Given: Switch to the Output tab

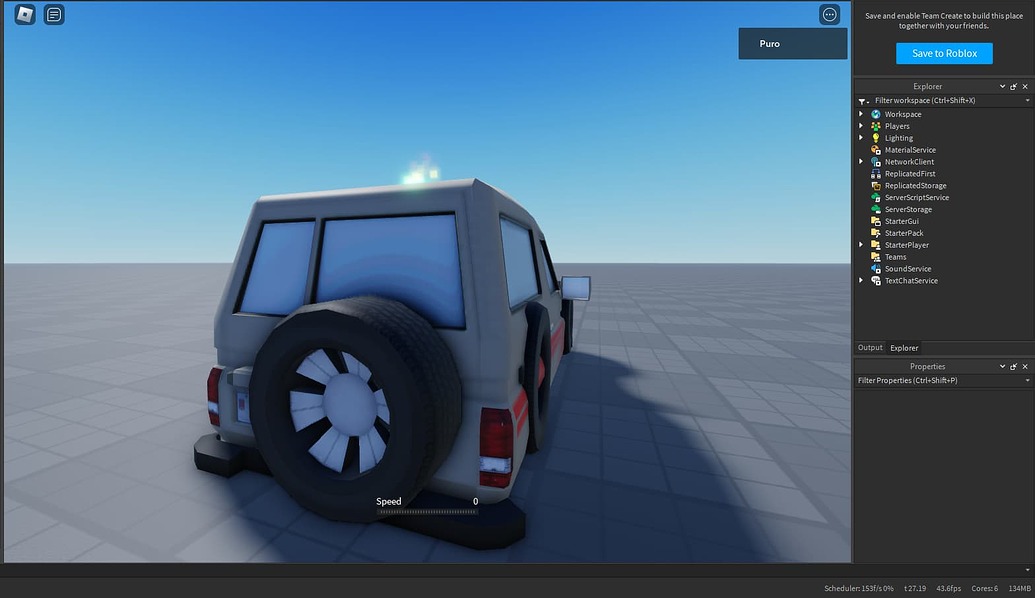Looking at the screenshot, I should coord(869,347).
